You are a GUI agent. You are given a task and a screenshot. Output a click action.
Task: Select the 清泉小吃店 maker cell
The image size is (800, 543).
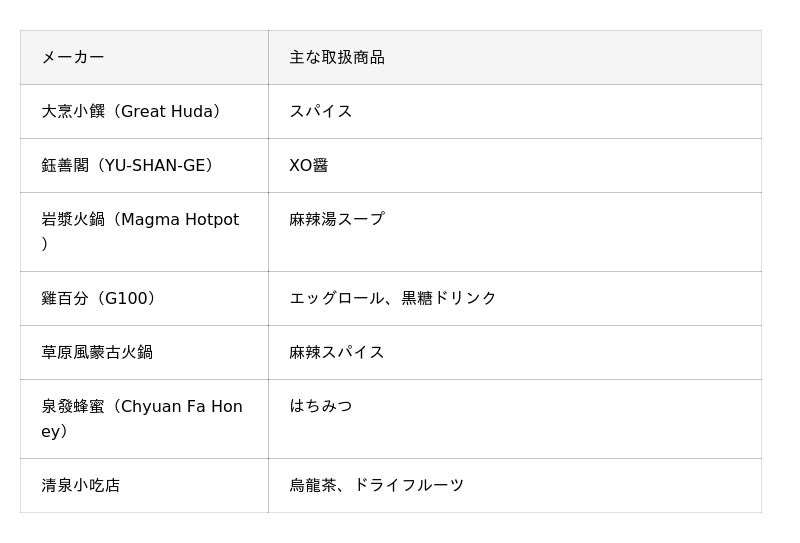click(x=144, y=485)
